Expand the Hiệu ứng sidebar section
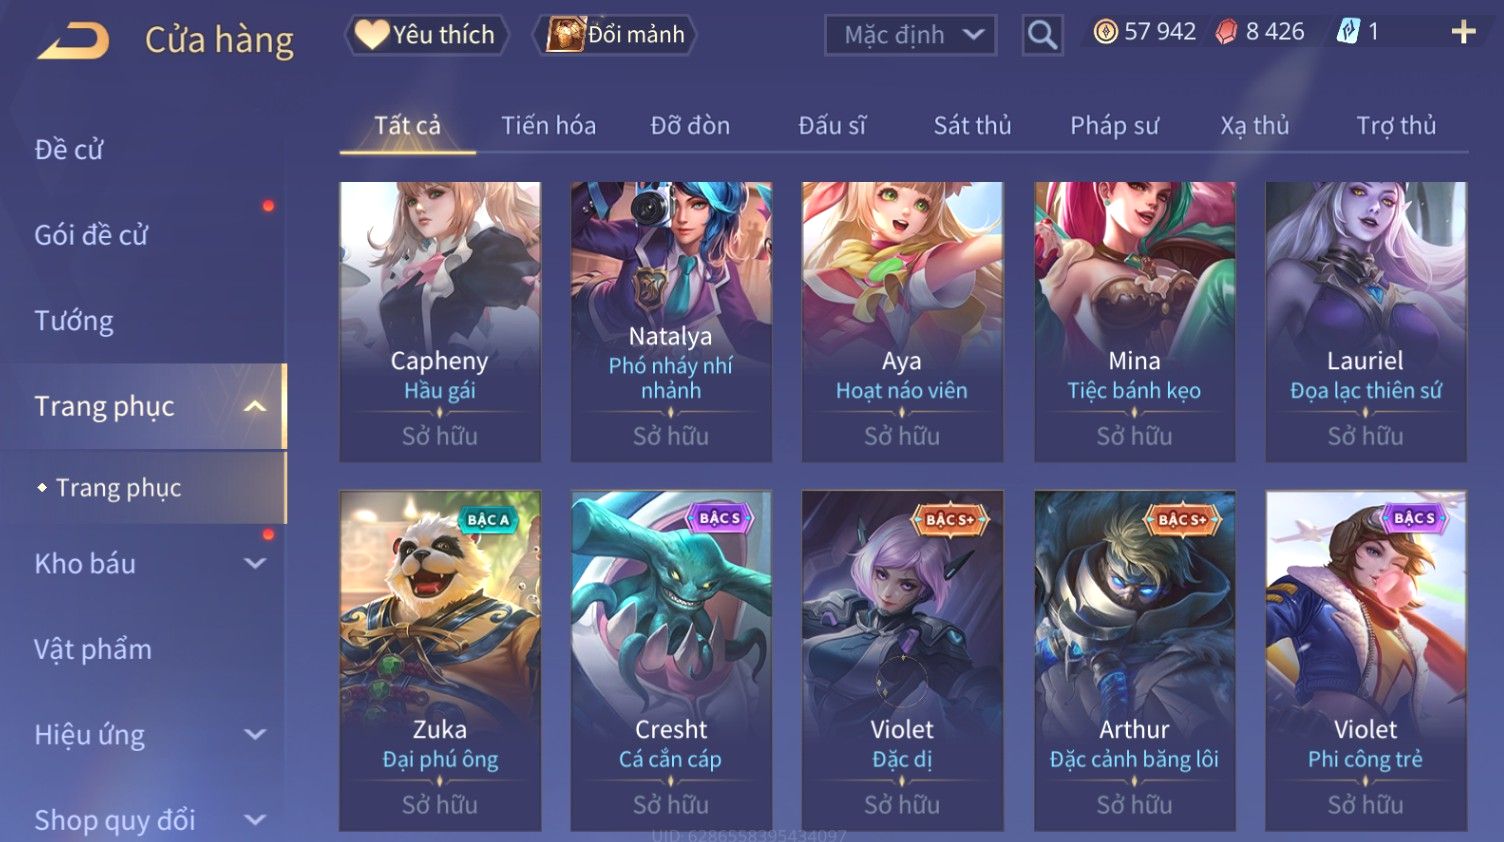Image resolution: width=1504 pixels, height=842 pixels. pos(255,735)
